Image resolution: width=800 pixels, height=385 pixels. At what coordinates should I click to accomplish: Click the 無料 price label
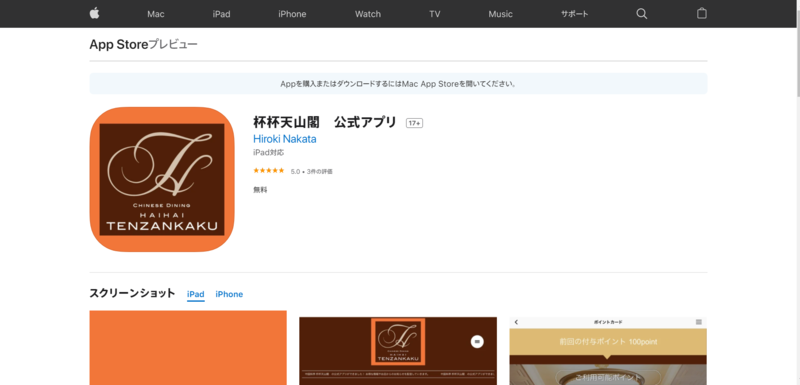coord(260,190)
